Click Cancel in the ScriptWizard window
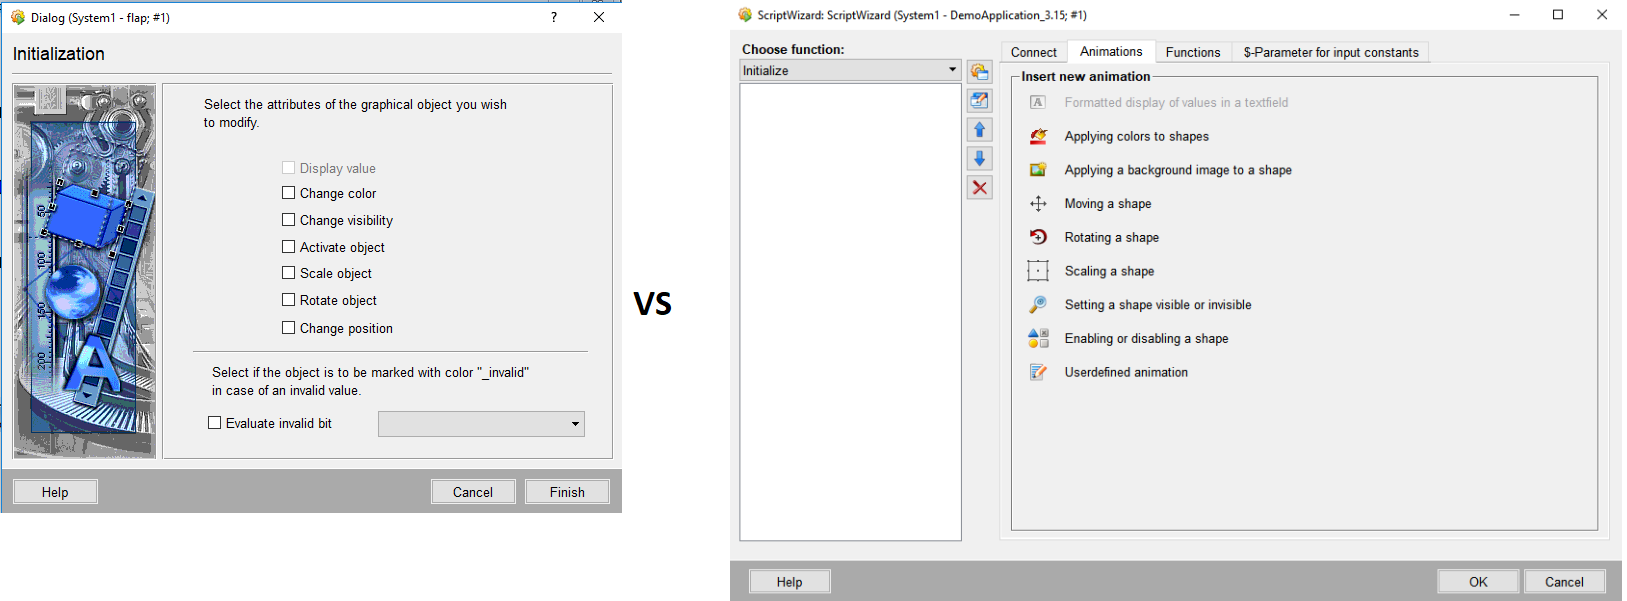1627x601 pixels. (1564, 582)
